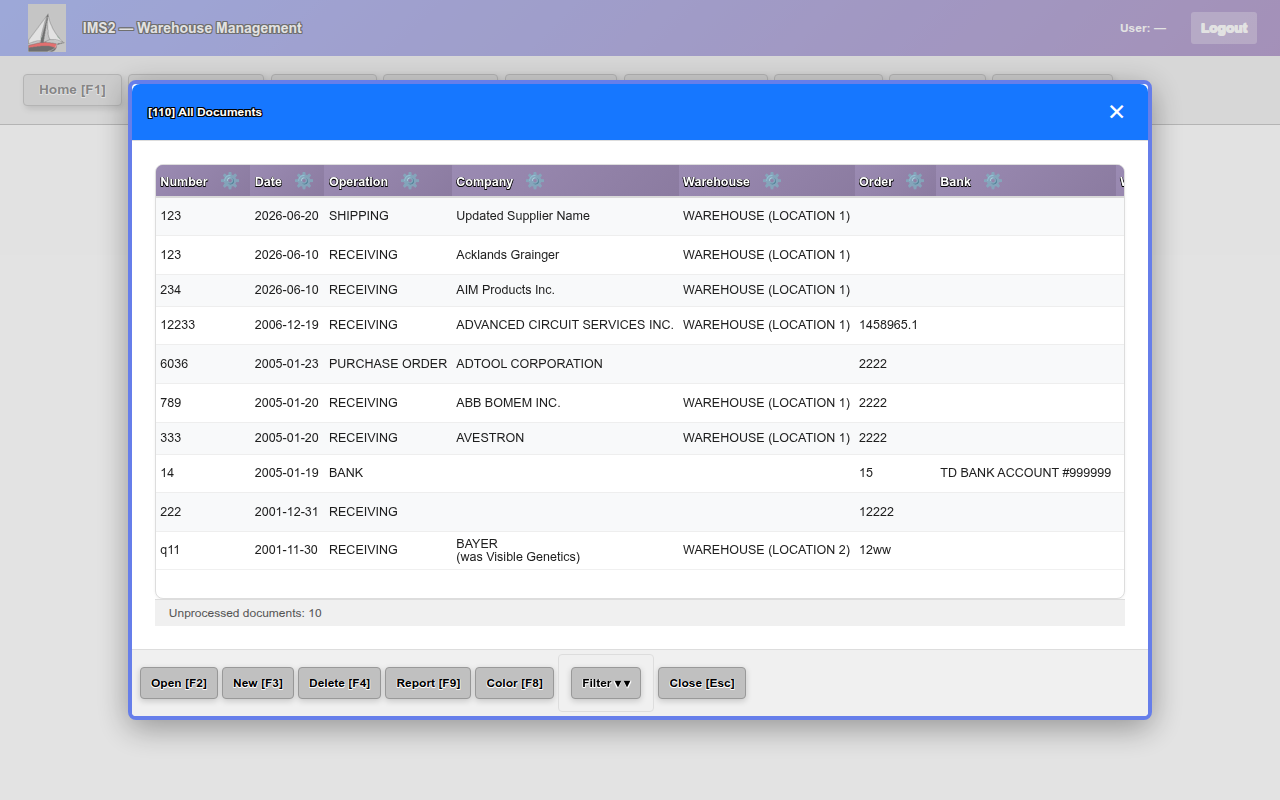This screenshot has height=800, width=1280.
Task: Go to the Home [F1] tab
Action: click(x=72, y=89)
